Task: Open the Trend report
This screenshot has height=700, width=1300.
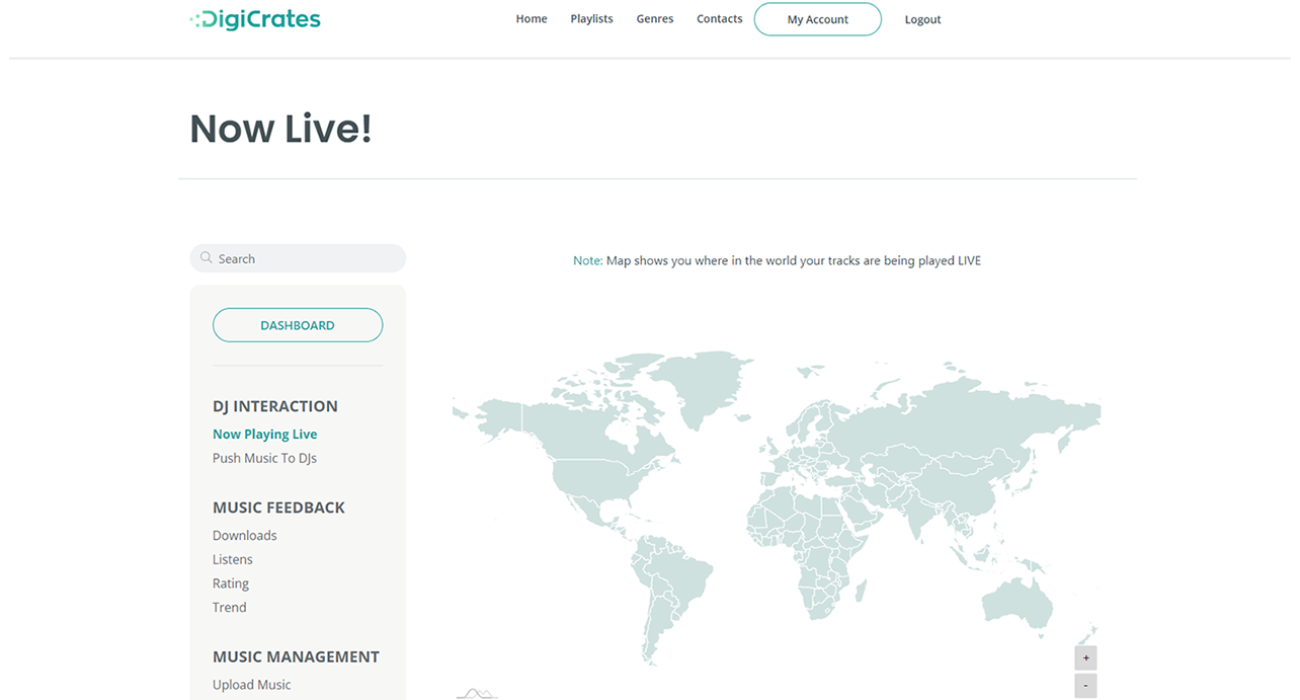Action: coord(229,607)
